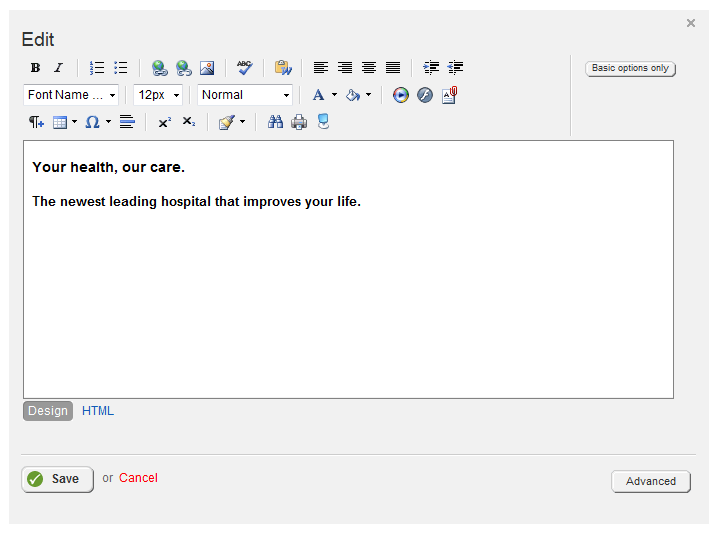718x533 pixels.
Task: Open Find and Replace binoculars icon
Action: [275, 122]
